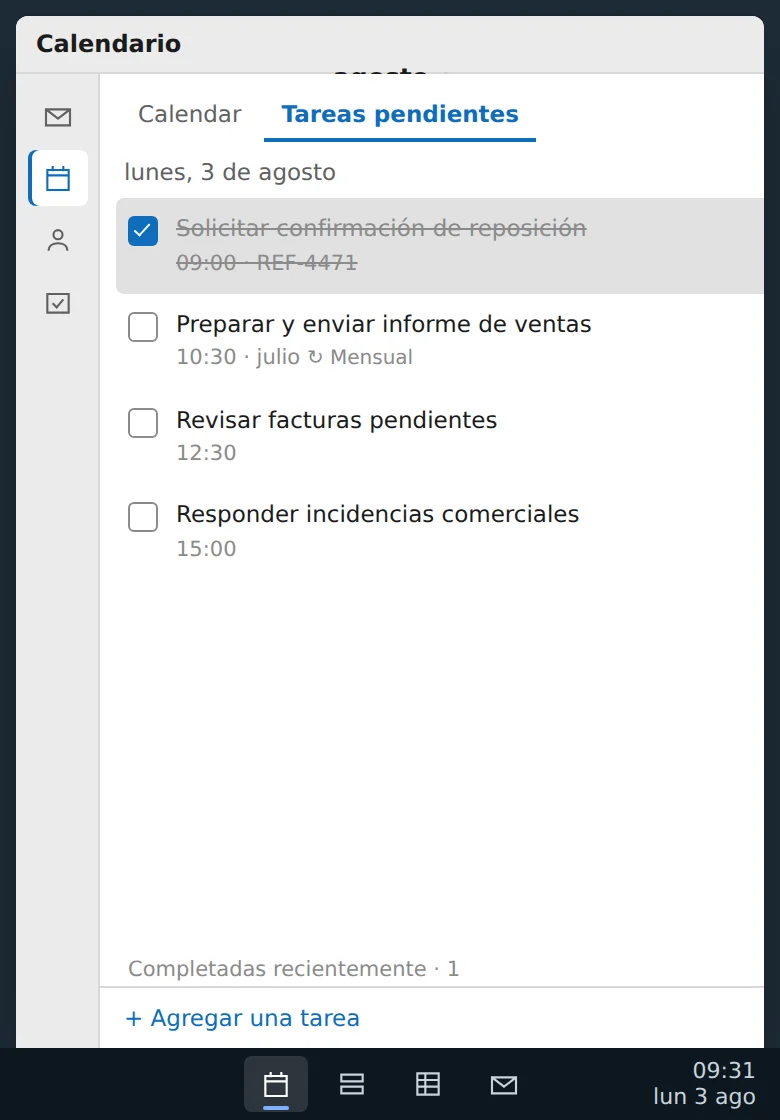Select the Responder incidencias comerciales task text
The width and height of the screenshot is (780, 1120).
coord(377,514)
